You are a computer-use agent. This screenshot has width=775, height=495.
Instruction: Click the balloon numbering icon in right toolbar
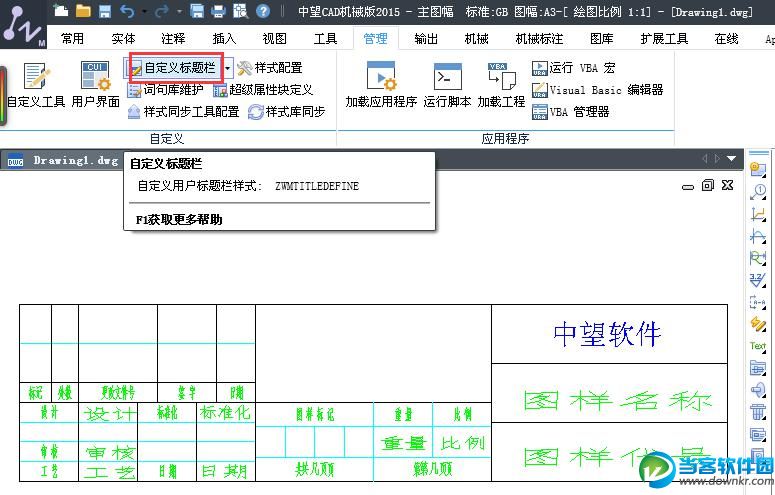pos(758,192)
